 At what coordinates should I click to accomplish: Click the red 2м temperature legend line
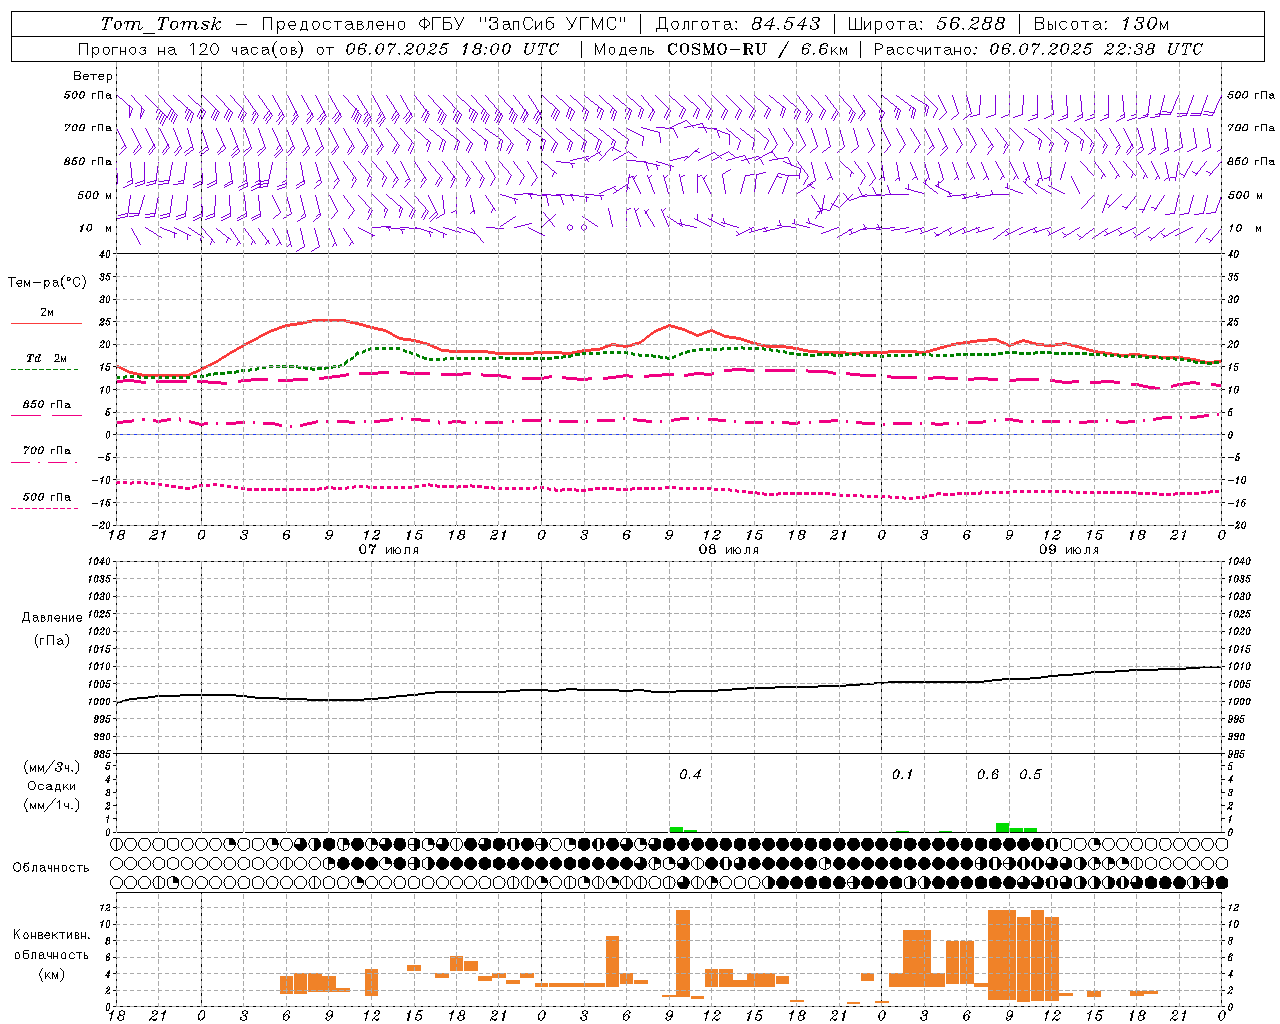click(46, 323)
